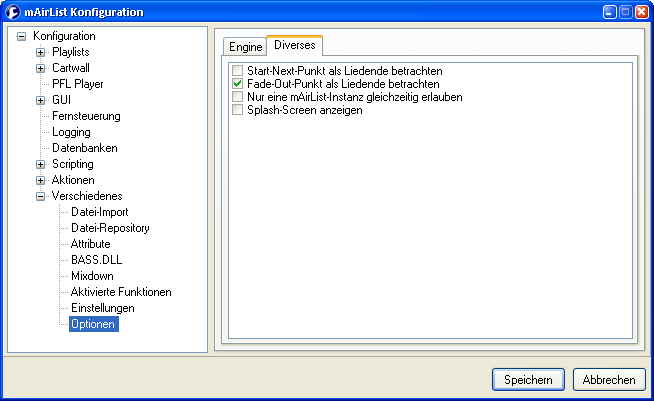Image resolution: width=654 pixels, height=401 pixels.
Task: Select the Diverses tab
Action: (x=294, y=45)
